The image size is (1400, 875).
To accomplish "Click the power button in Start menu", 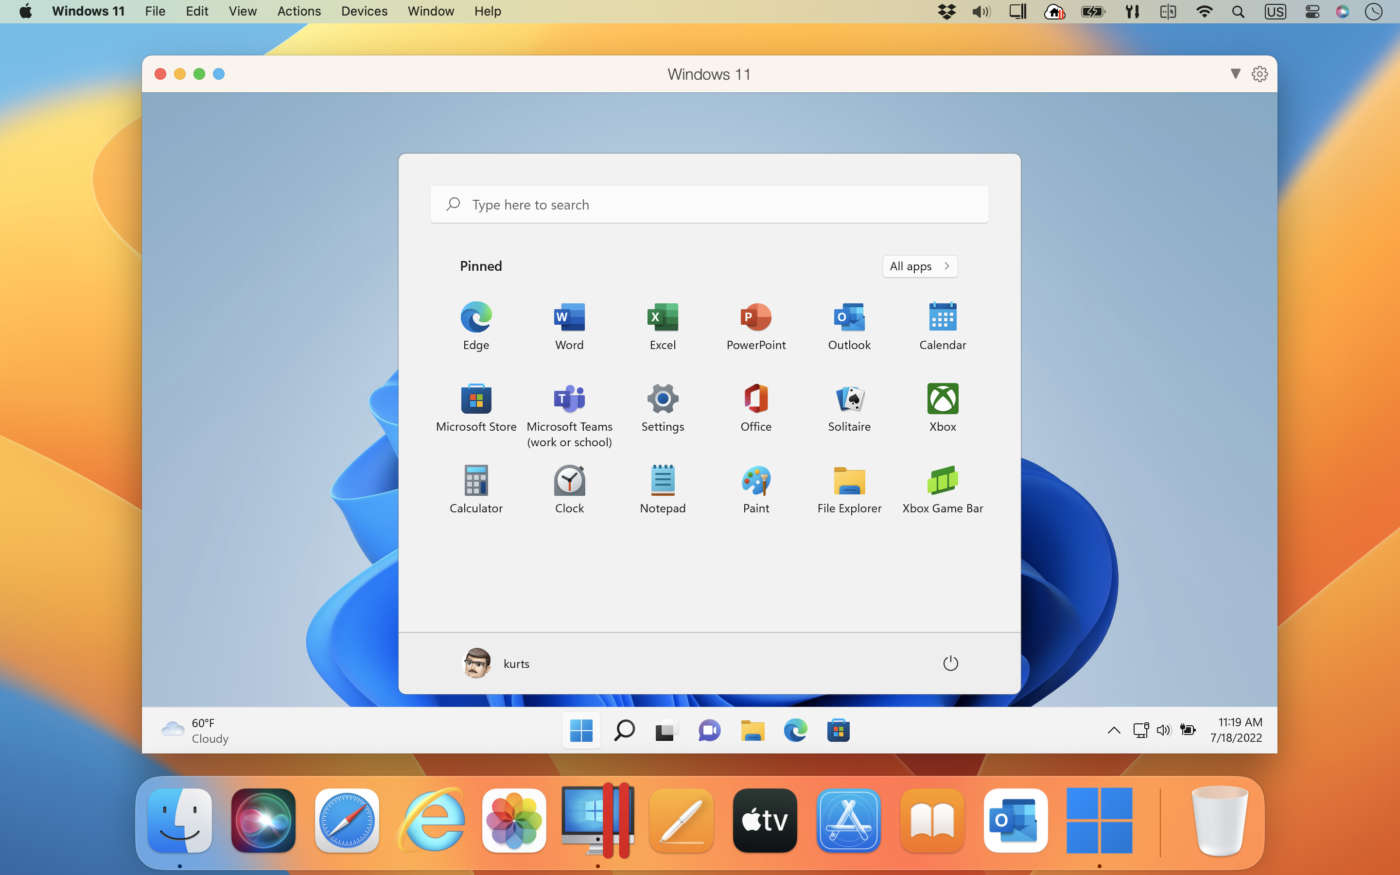I will [950, 664].
